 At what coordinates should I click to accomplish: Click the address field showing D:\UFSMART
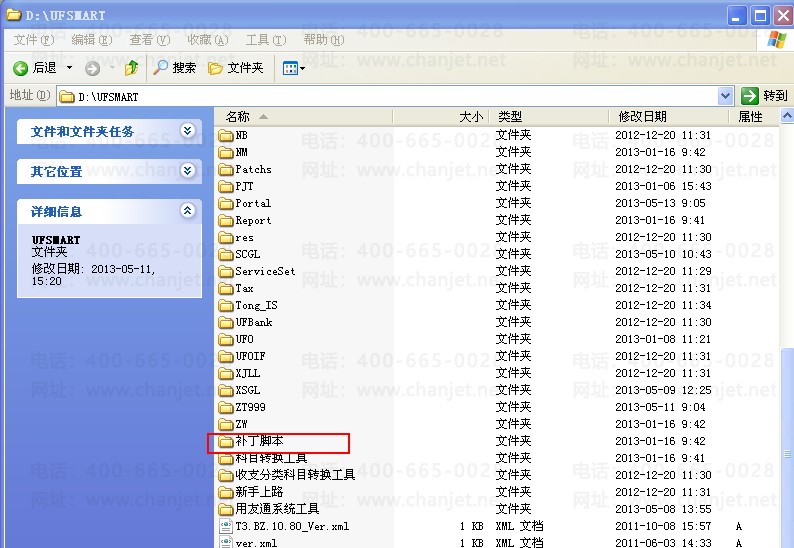(387, 96)
